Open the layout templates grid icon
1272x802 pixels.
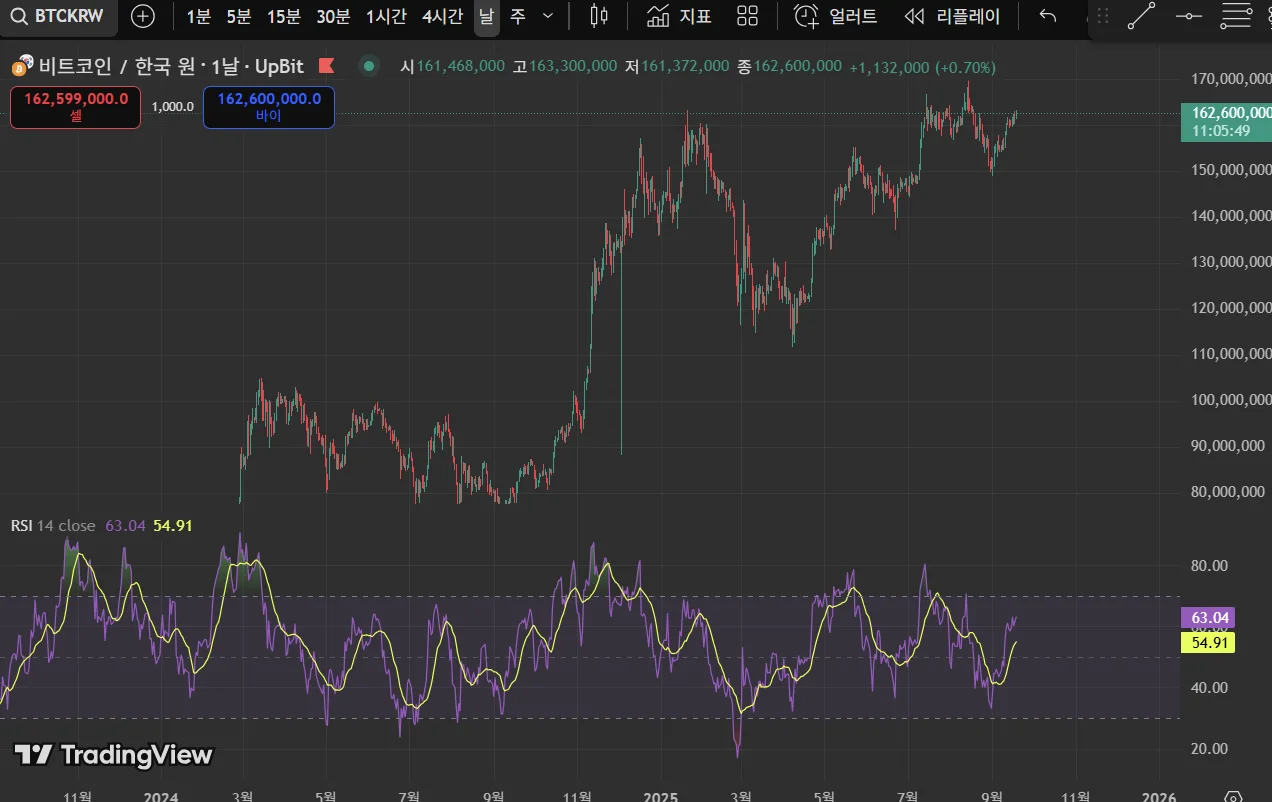[x=747, y=16]
